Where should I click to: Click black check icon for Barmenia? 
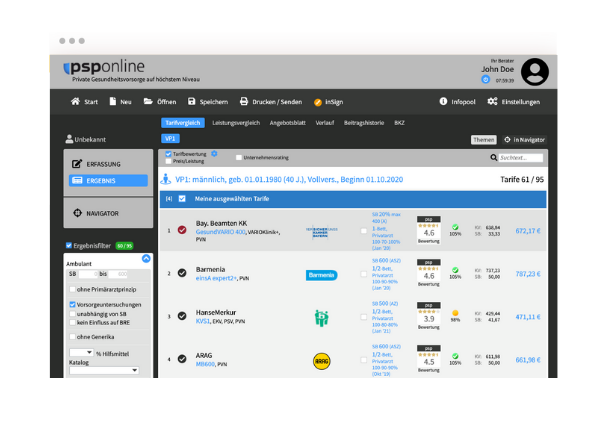point(182,273)
